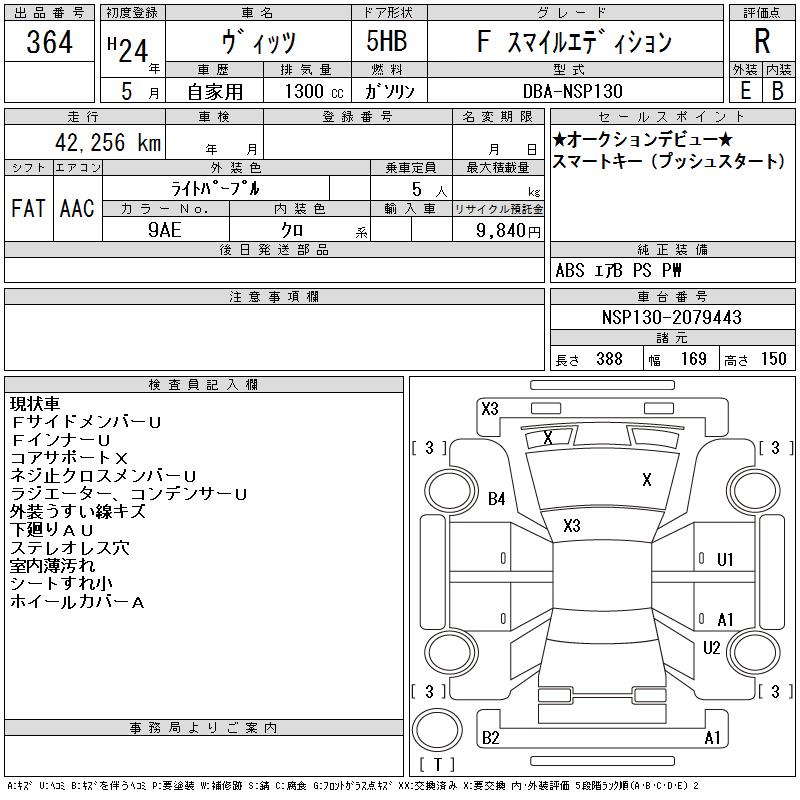The width and height of the screenshot is (800, 800).
Task: Select the FAT shift type cell
Action: 28,209
